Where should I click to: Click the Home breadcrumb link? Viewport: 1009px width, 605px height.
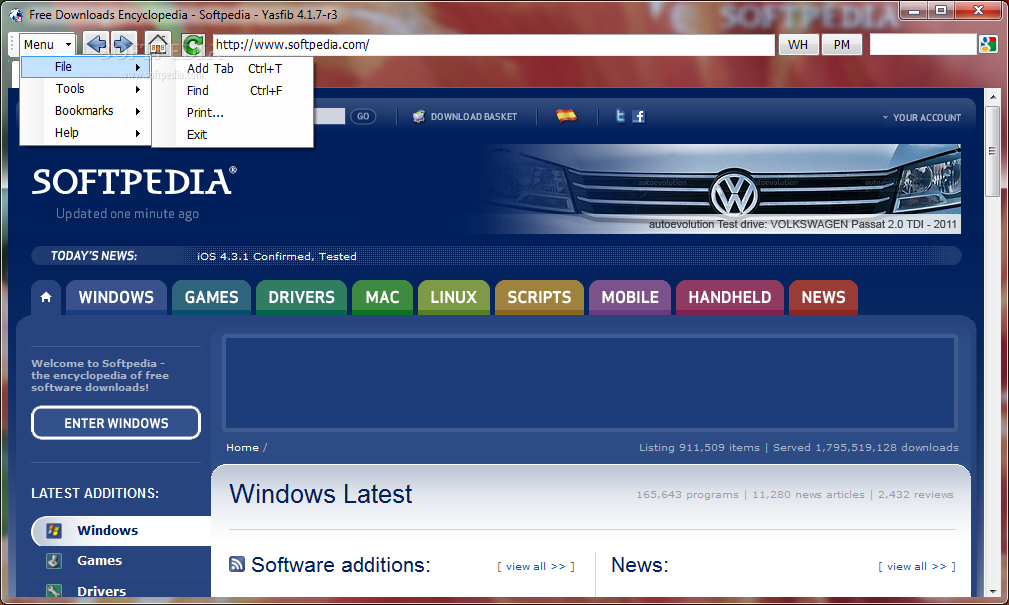[x=243, y=448]
